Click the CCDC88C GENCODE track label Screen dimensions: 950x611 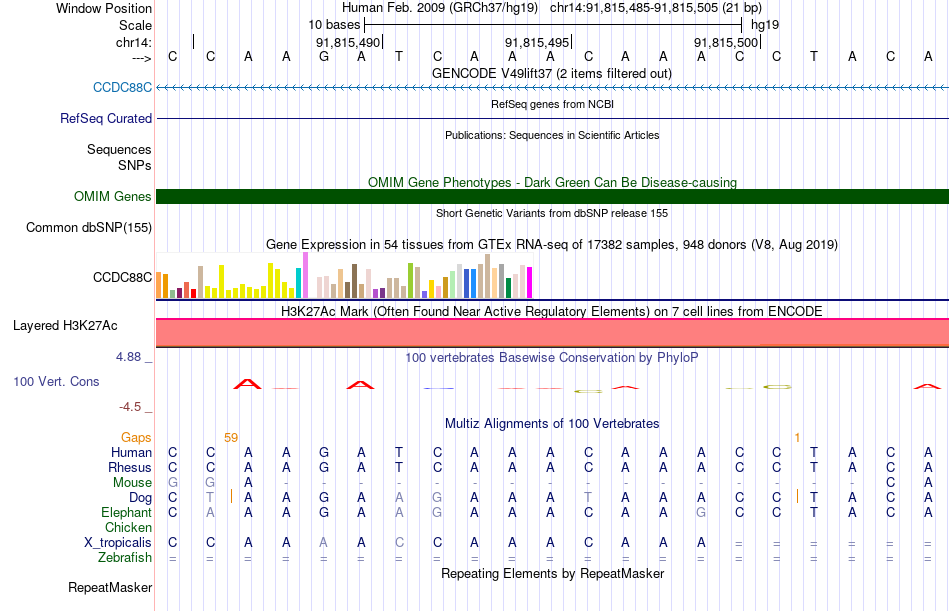[x=122, y=87]
